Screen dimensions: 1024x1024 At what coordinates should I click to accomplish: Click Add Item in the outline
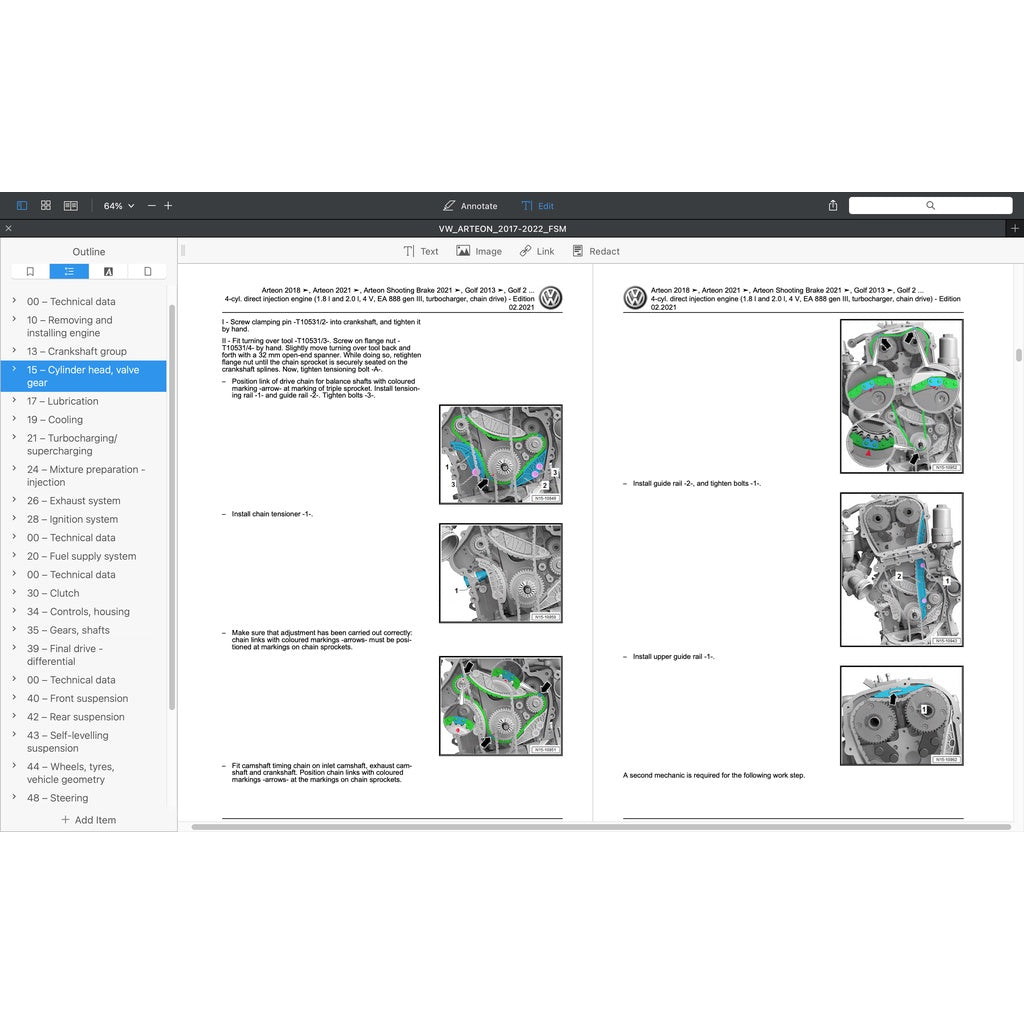click(x=88, y=820)
